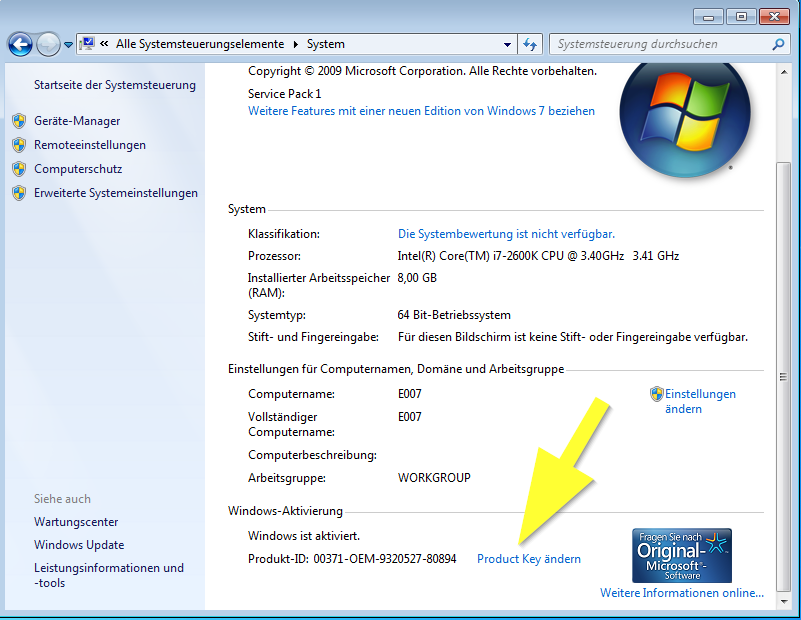The height and width of the screenshot is (620, 801).
Task: Click the refresh button beside address bar
Action: pos(530,44)
